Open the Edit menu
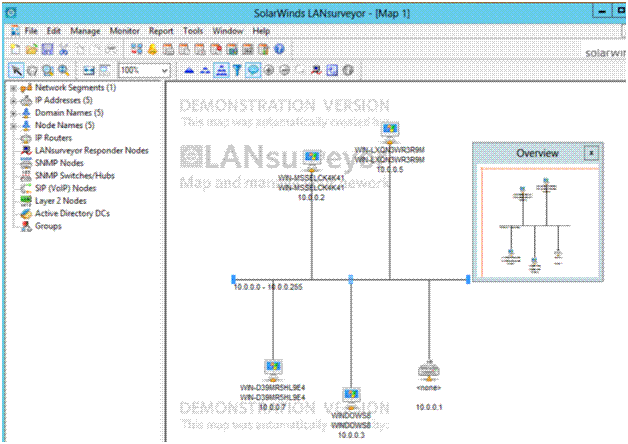The width and height of the screenshot is (628, 444). tap(53, 31)
